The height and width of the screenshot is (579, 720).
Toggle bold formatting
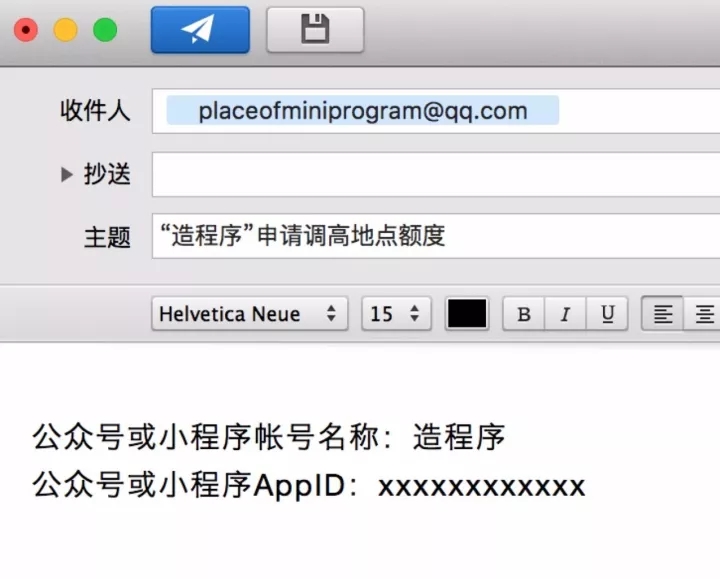pyautogui.click(x=523, y=314)
